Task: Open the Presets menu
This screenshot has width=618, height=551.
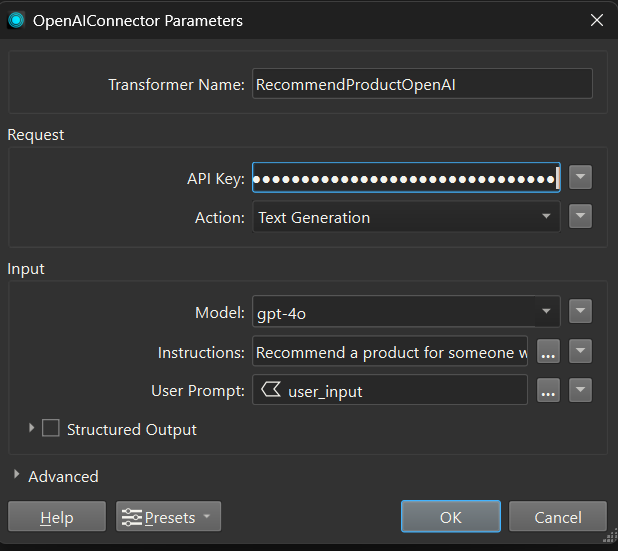Action: coord(168,516)
